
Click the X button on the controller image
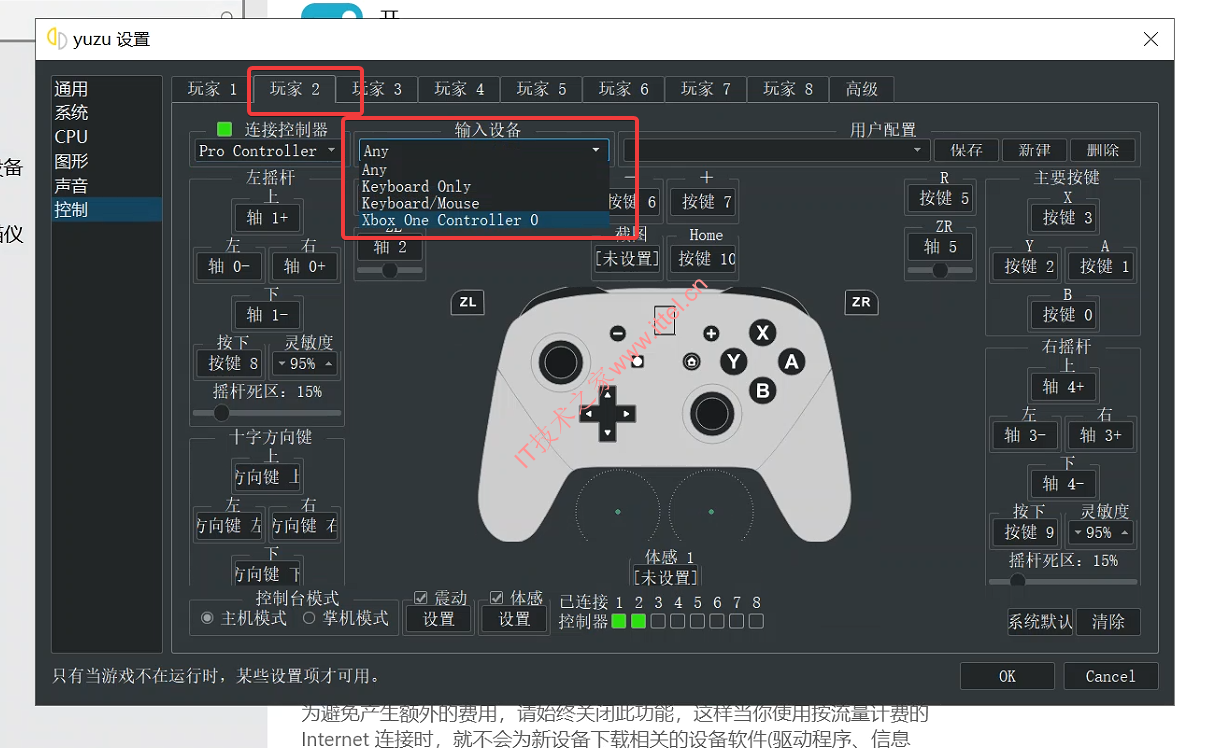click(763, 333)
